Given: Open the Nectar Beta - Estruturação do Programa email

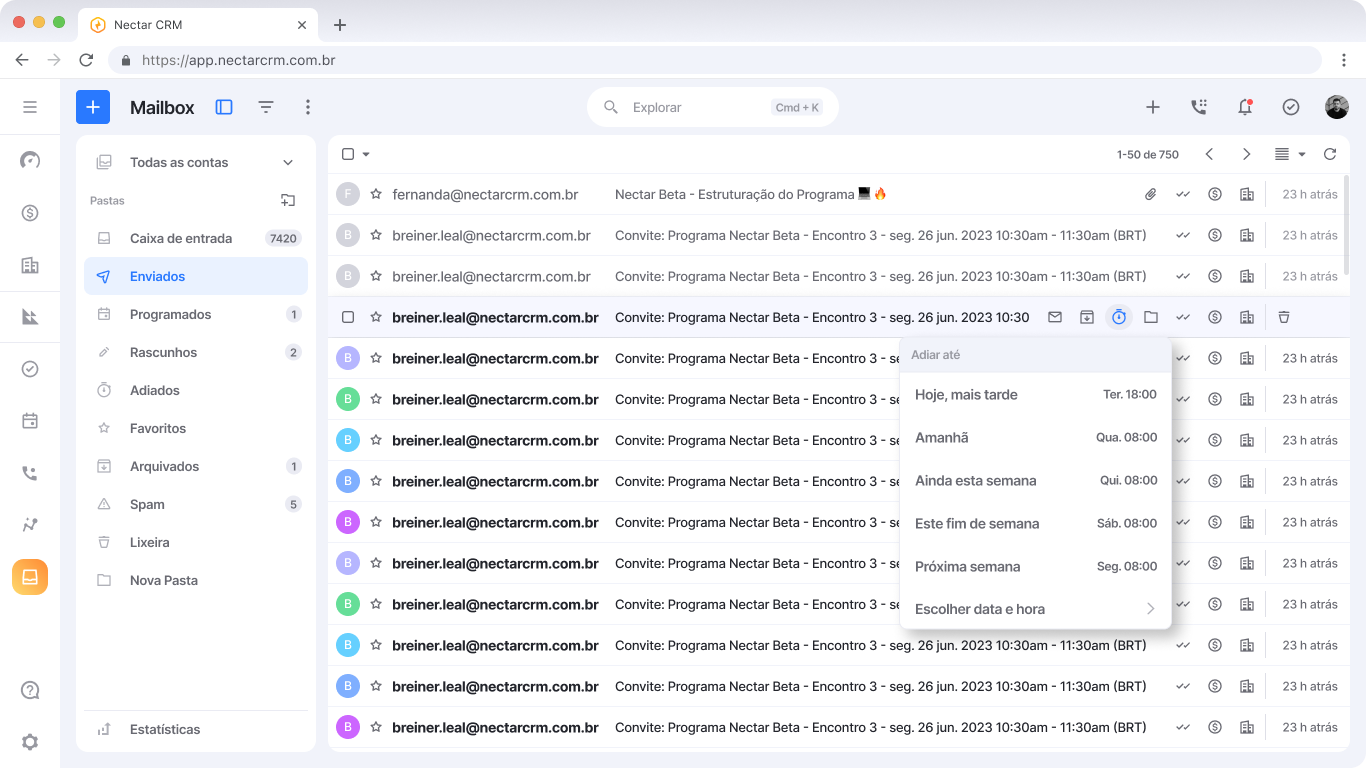Looking at the screenshot, I should coord(751,194).
